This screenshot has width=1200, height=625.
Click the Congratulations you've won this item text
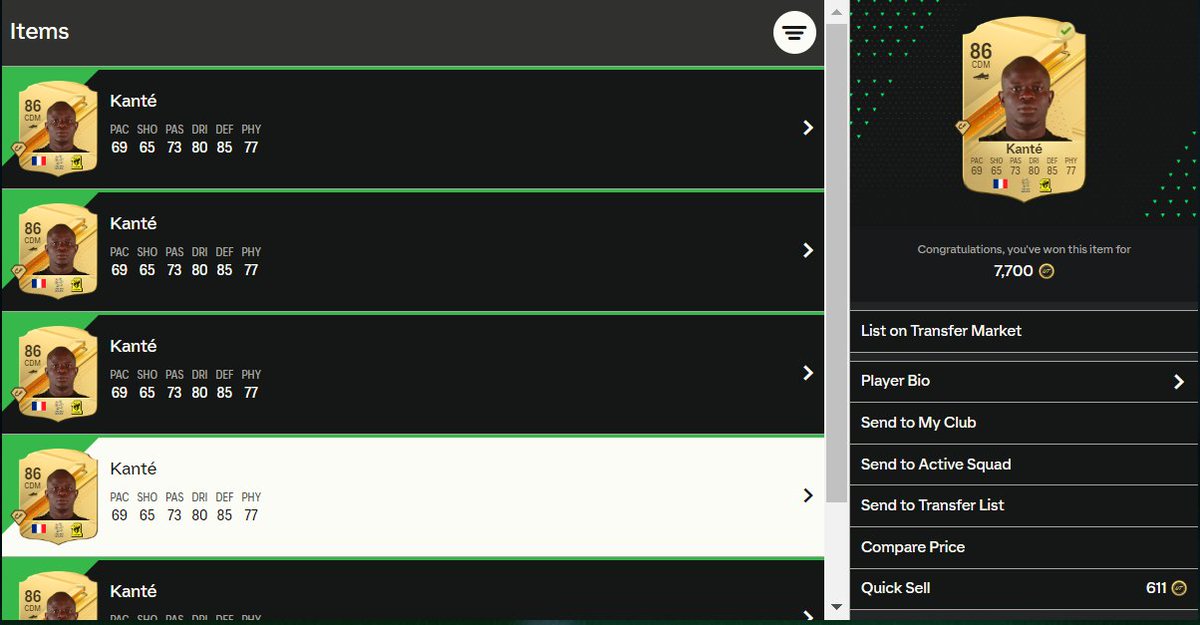(x=1024, y=249)
